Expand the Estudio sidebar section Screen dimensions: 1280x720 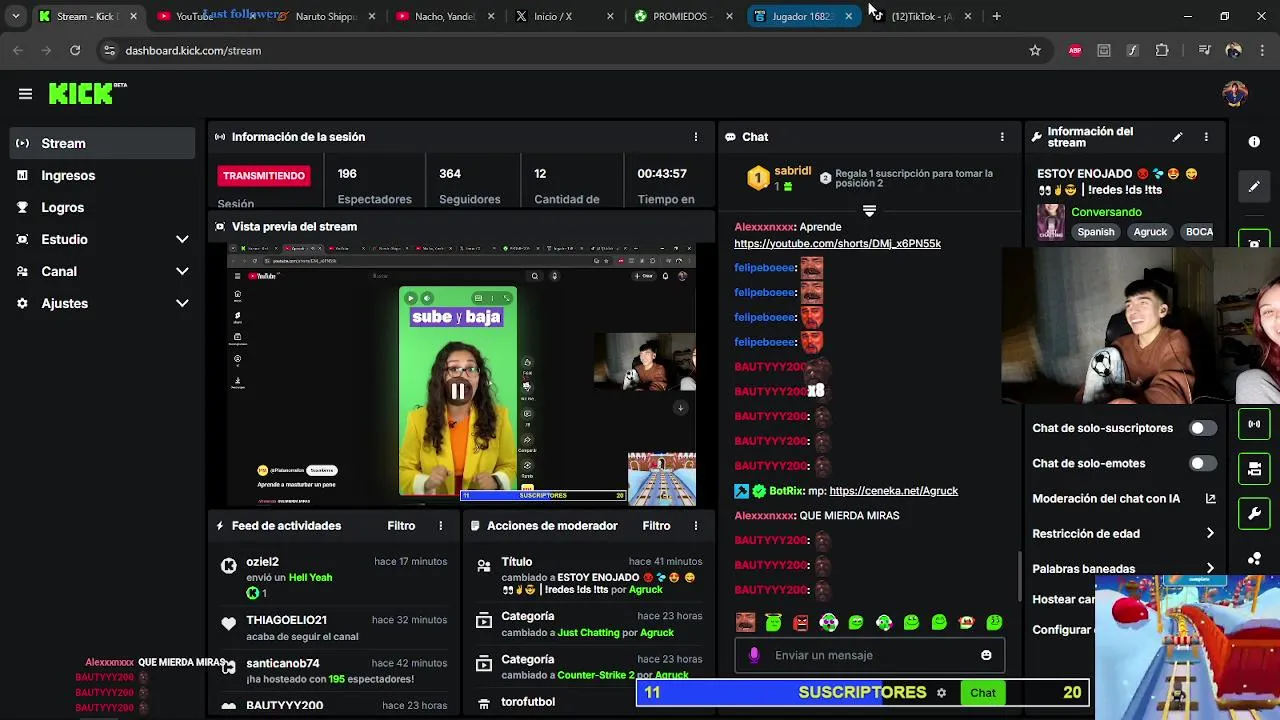[x=182, y=239]
